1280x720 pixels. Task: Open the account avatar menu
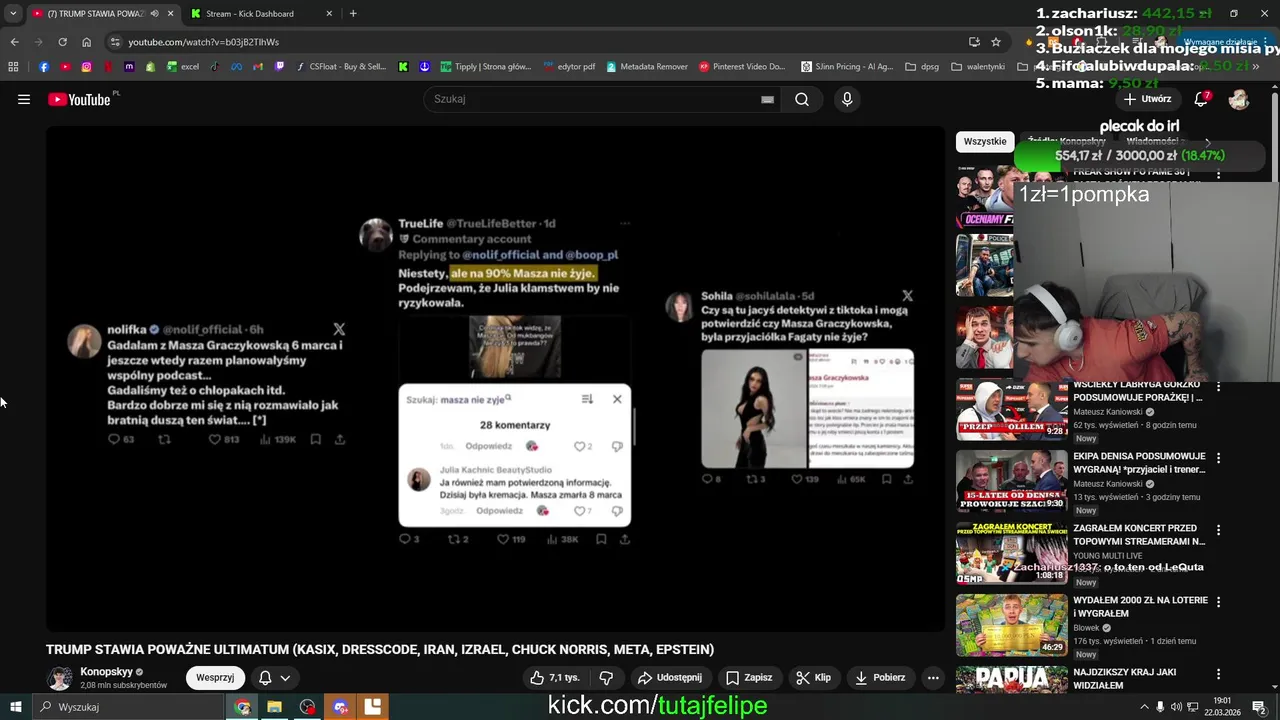1239,99
